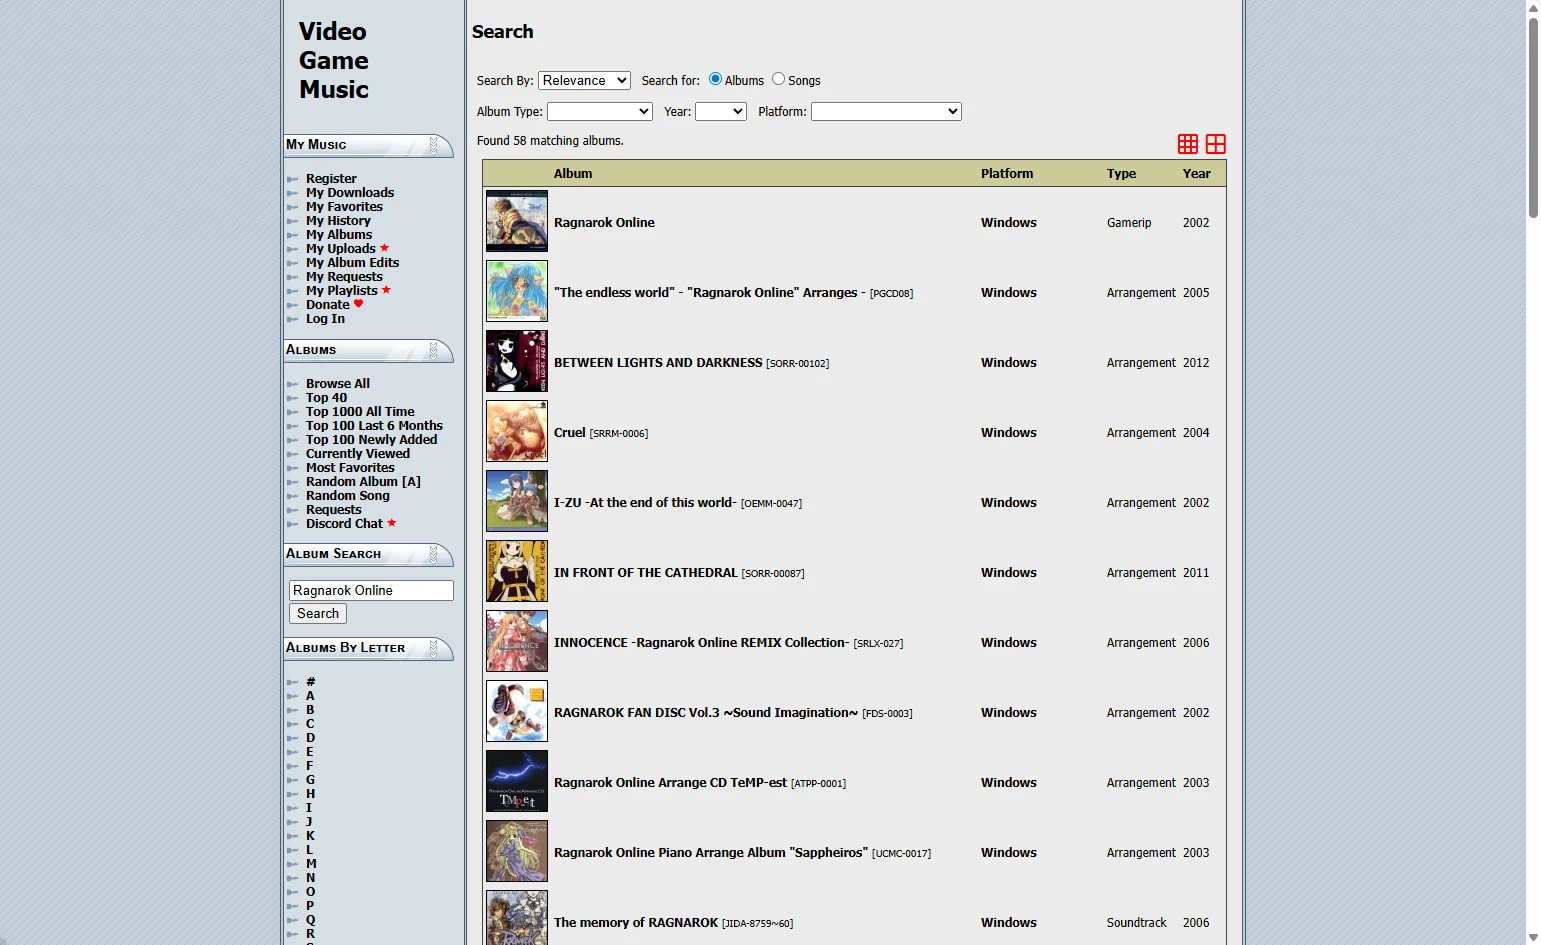The image size is (1541, 945).
Task: Collapse the Albums panel header arrows
Action: coord(433,350)
